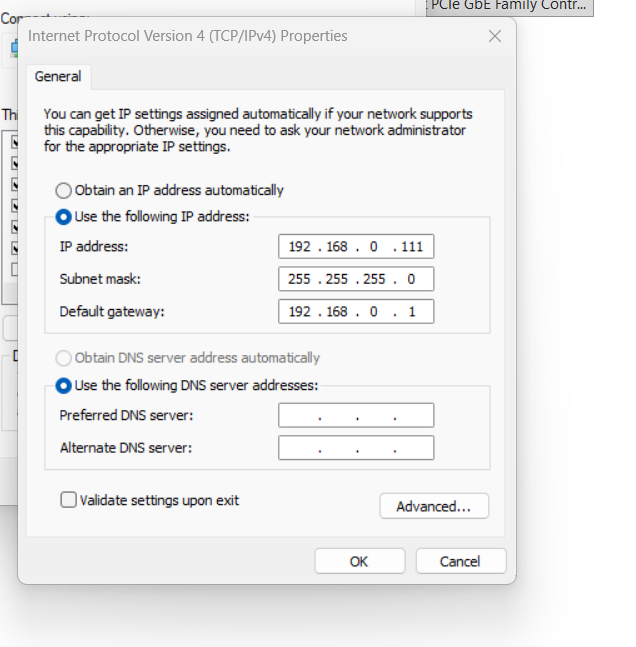Image resolution: width=636 pixels, height=647 pixels.
Task: Focus the Preferred DNS server field
Action: [356, 415]
